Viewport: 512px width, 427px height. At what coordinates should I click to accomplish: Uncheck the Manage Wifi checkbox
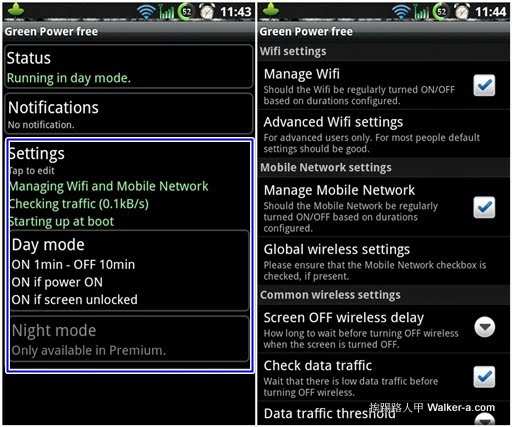coord(484,85)
